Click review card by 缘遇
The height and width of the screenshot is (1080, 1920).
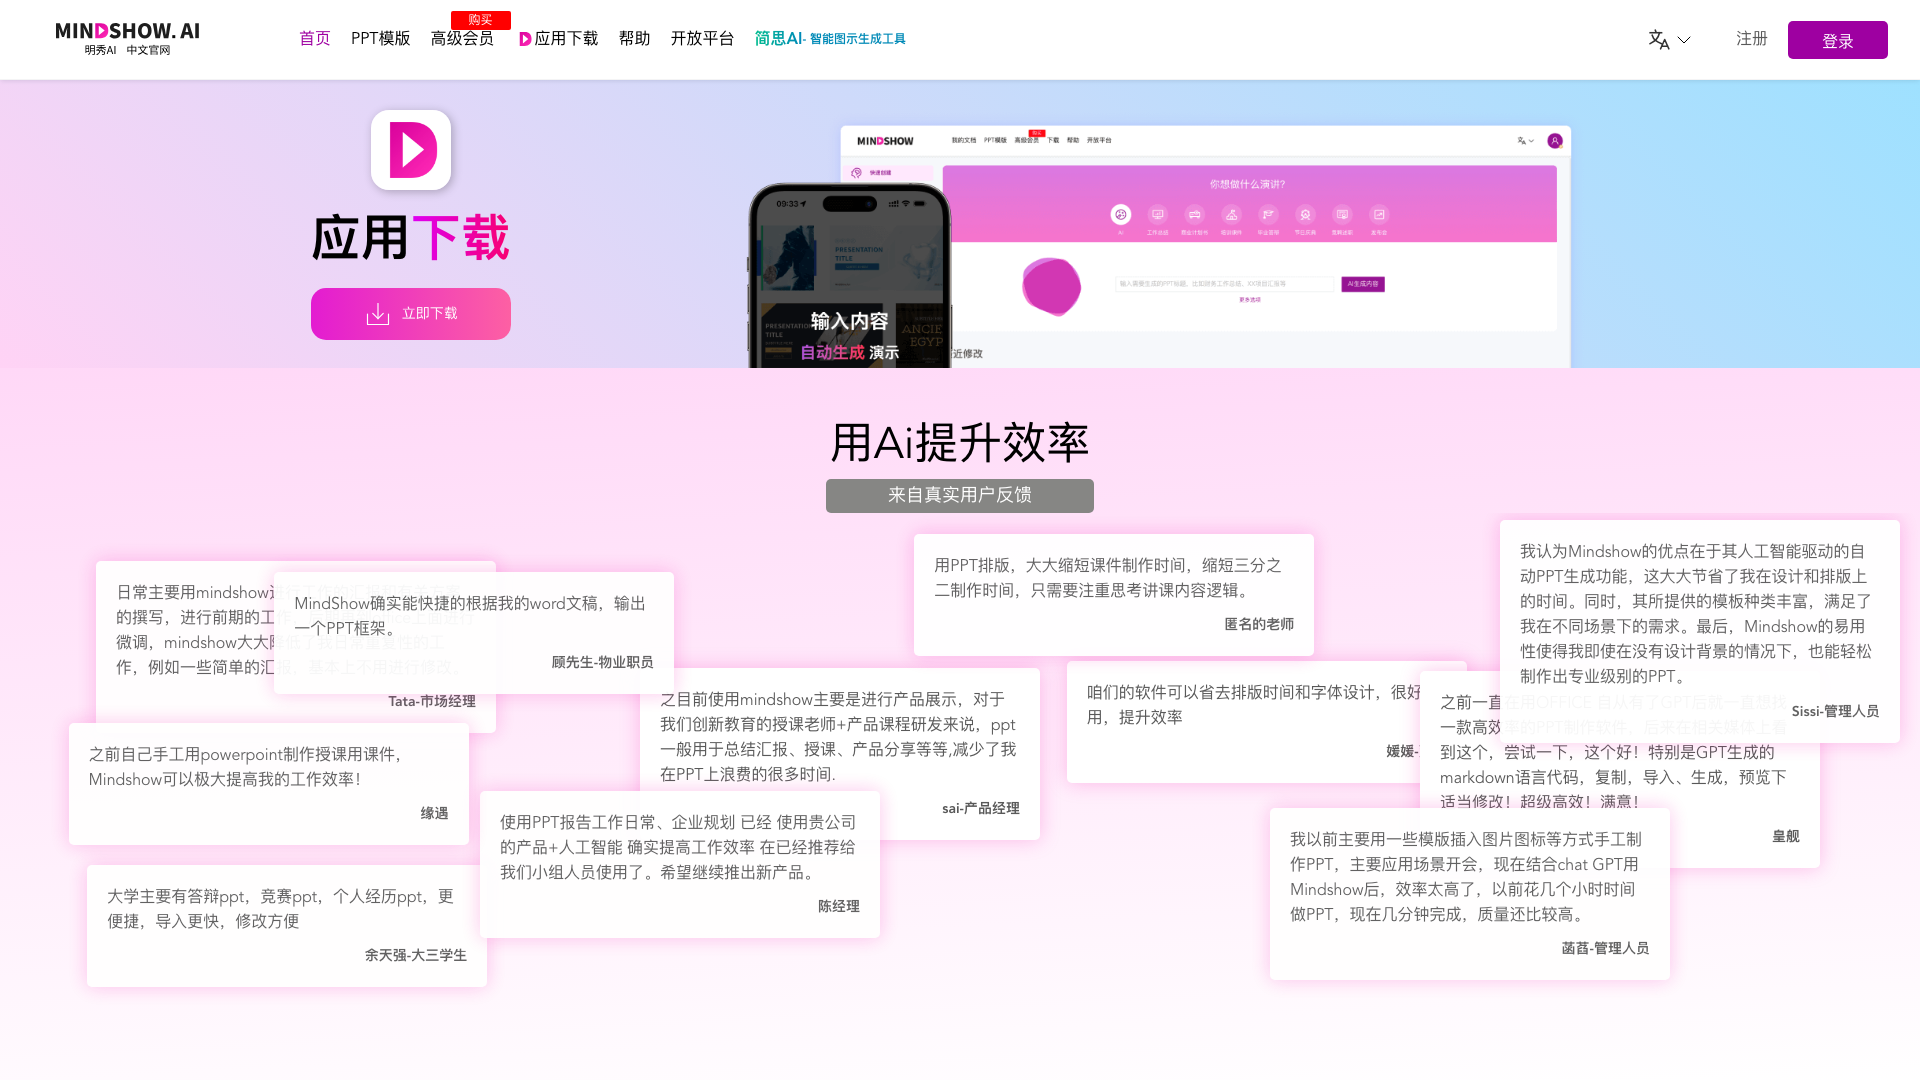pos(269,784)
